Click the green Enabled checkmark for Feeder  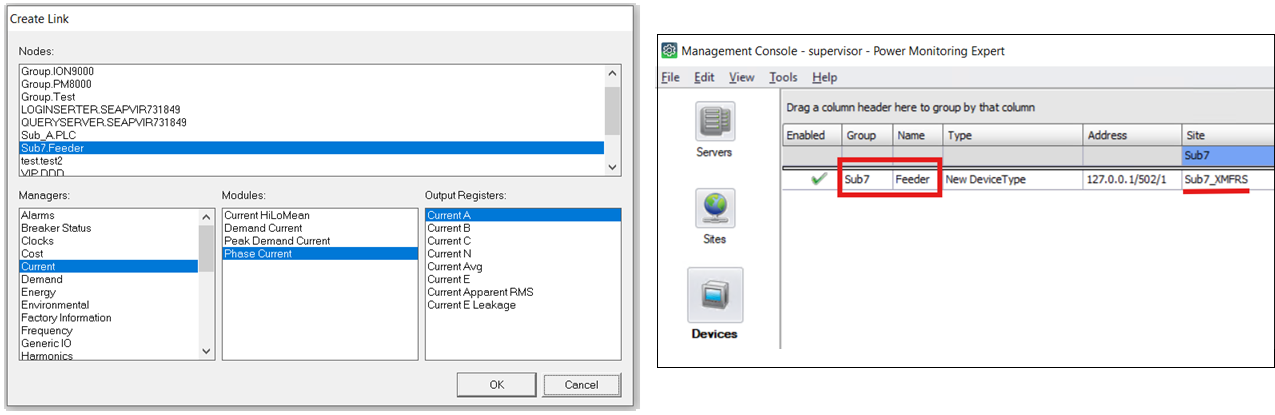click(818, 180)
